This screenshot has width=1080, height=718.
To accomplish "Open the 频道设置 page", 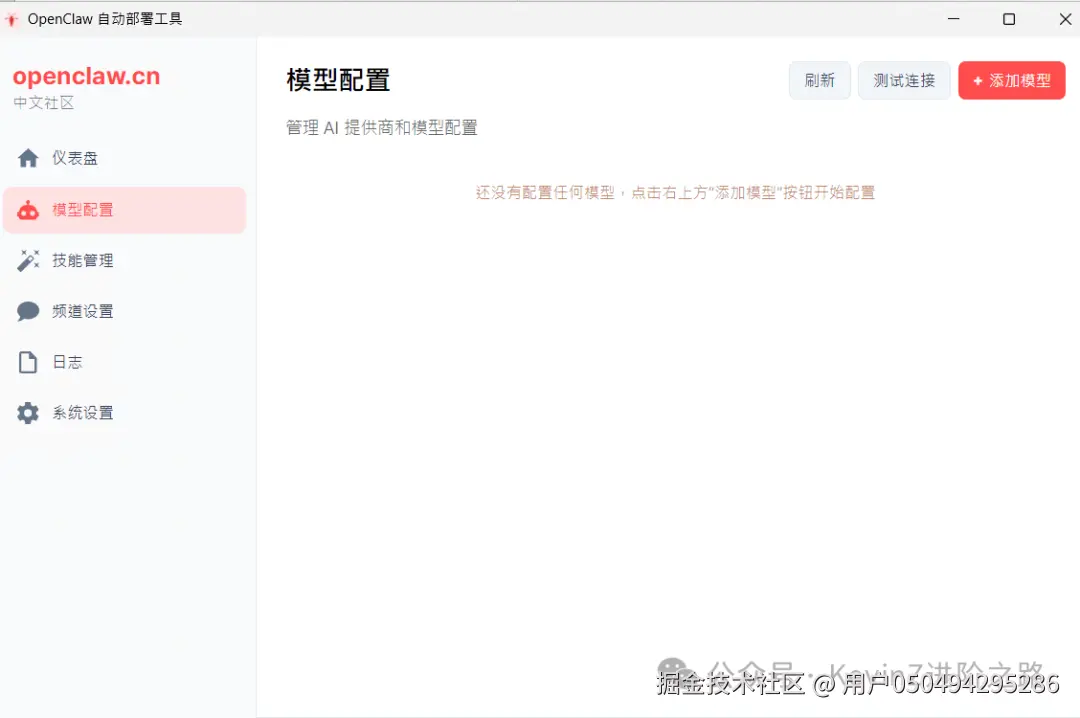I will pos(84,311).
